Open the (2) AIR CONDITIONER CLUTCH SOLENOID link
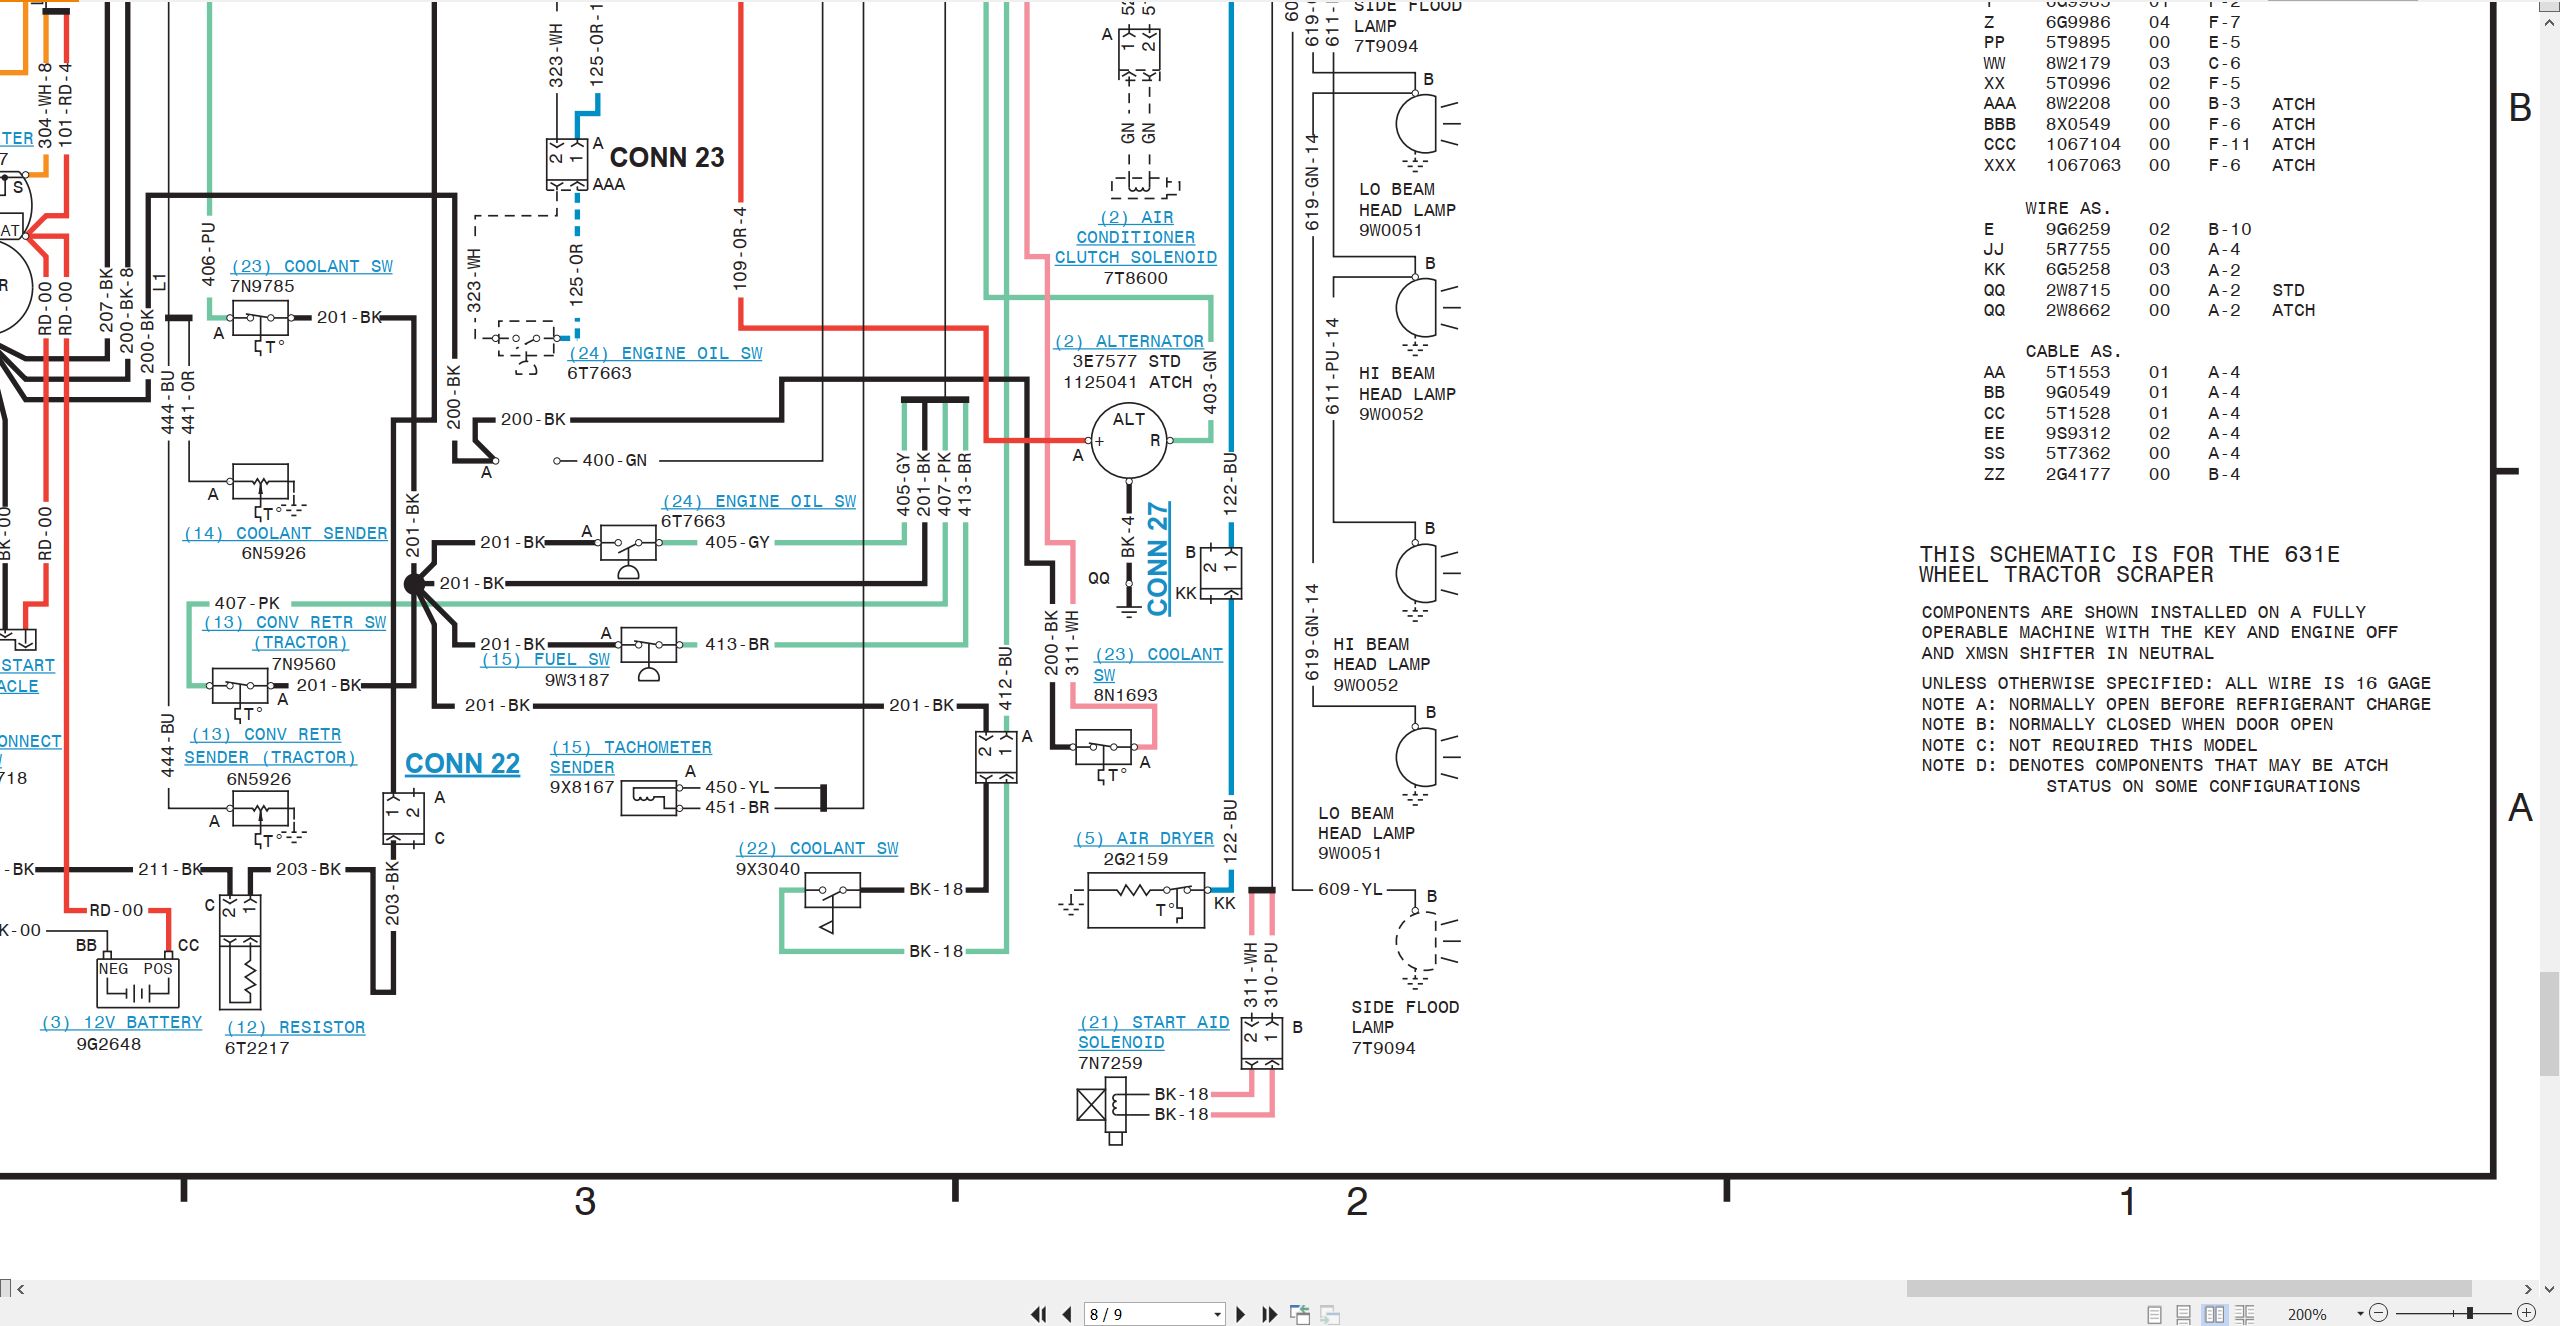2560x1326 pixels. [x=1136, y=237]
